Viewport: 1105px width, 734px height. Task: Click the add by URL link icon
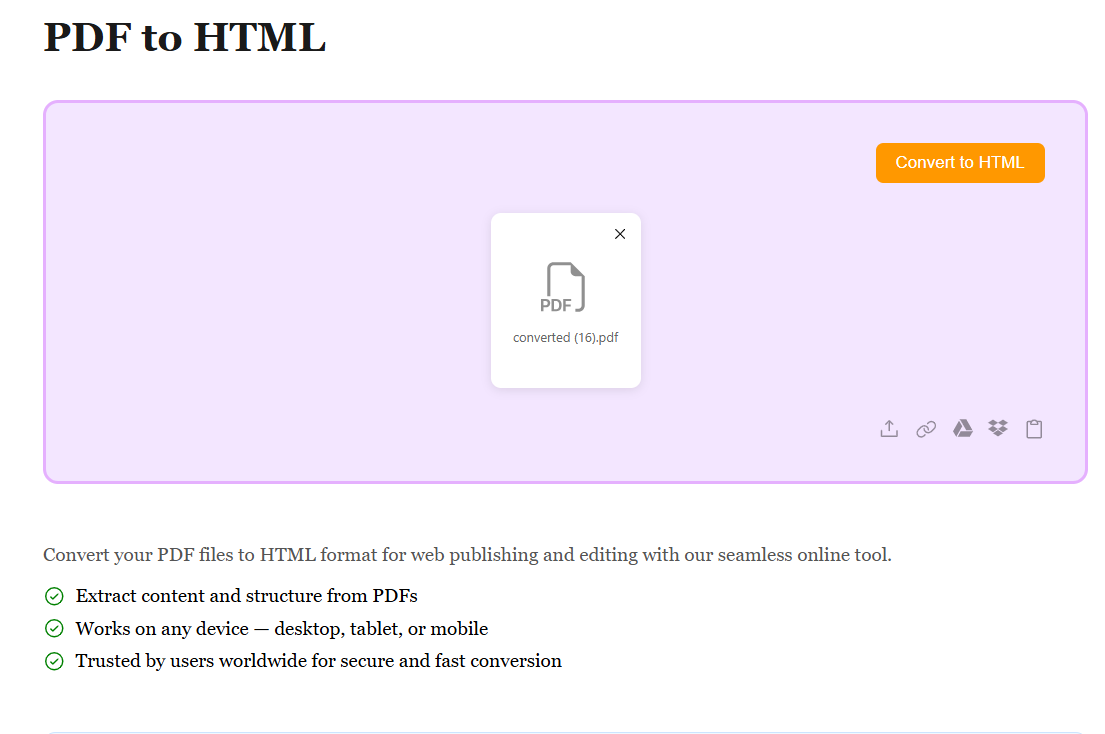click(926, 429)
